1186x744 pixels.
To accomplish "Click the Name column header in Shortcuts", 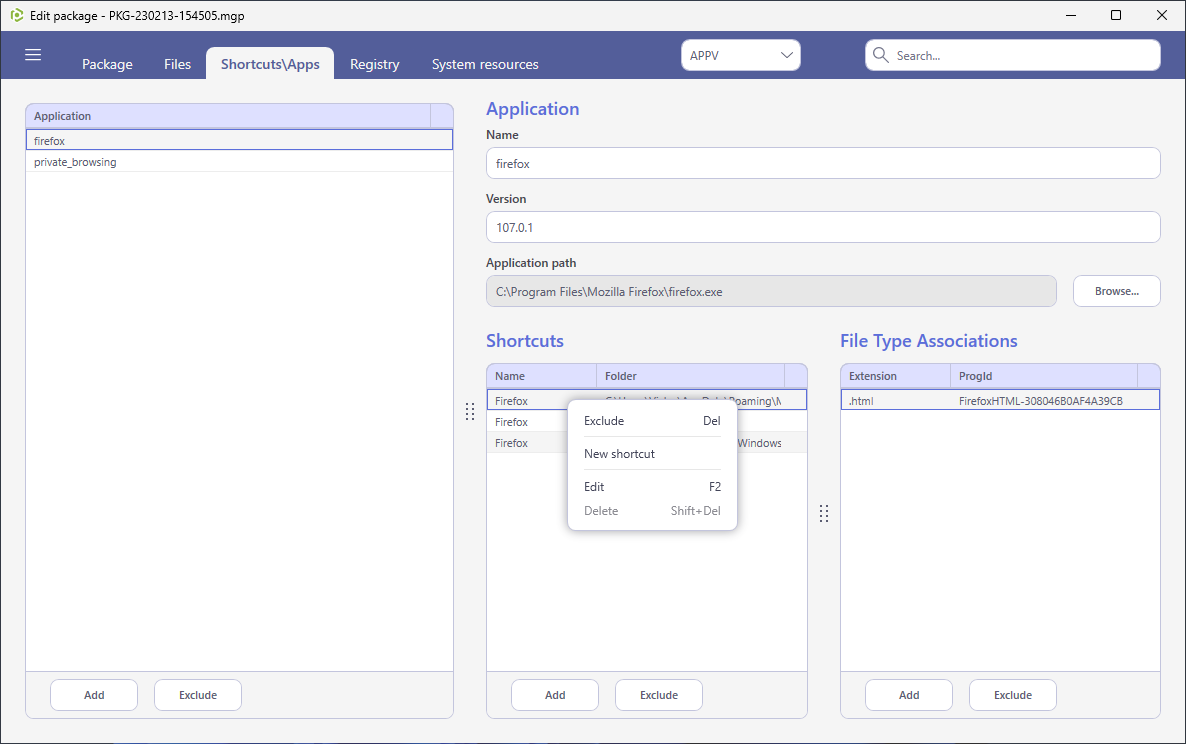I will (x=542, y=376).
